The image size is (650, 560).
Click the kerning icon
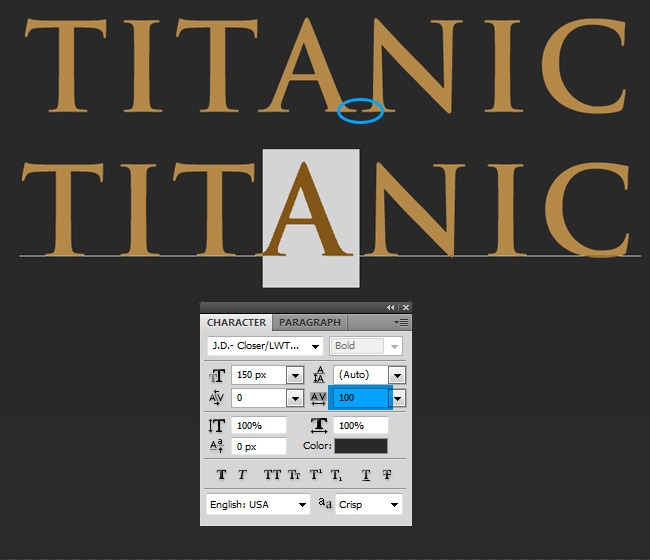[x=216, y=398]
